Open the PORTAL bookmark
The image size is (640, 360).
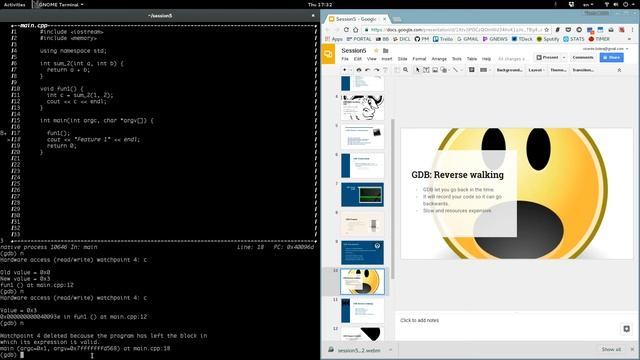pyautogui.click(x=359, y=39)
